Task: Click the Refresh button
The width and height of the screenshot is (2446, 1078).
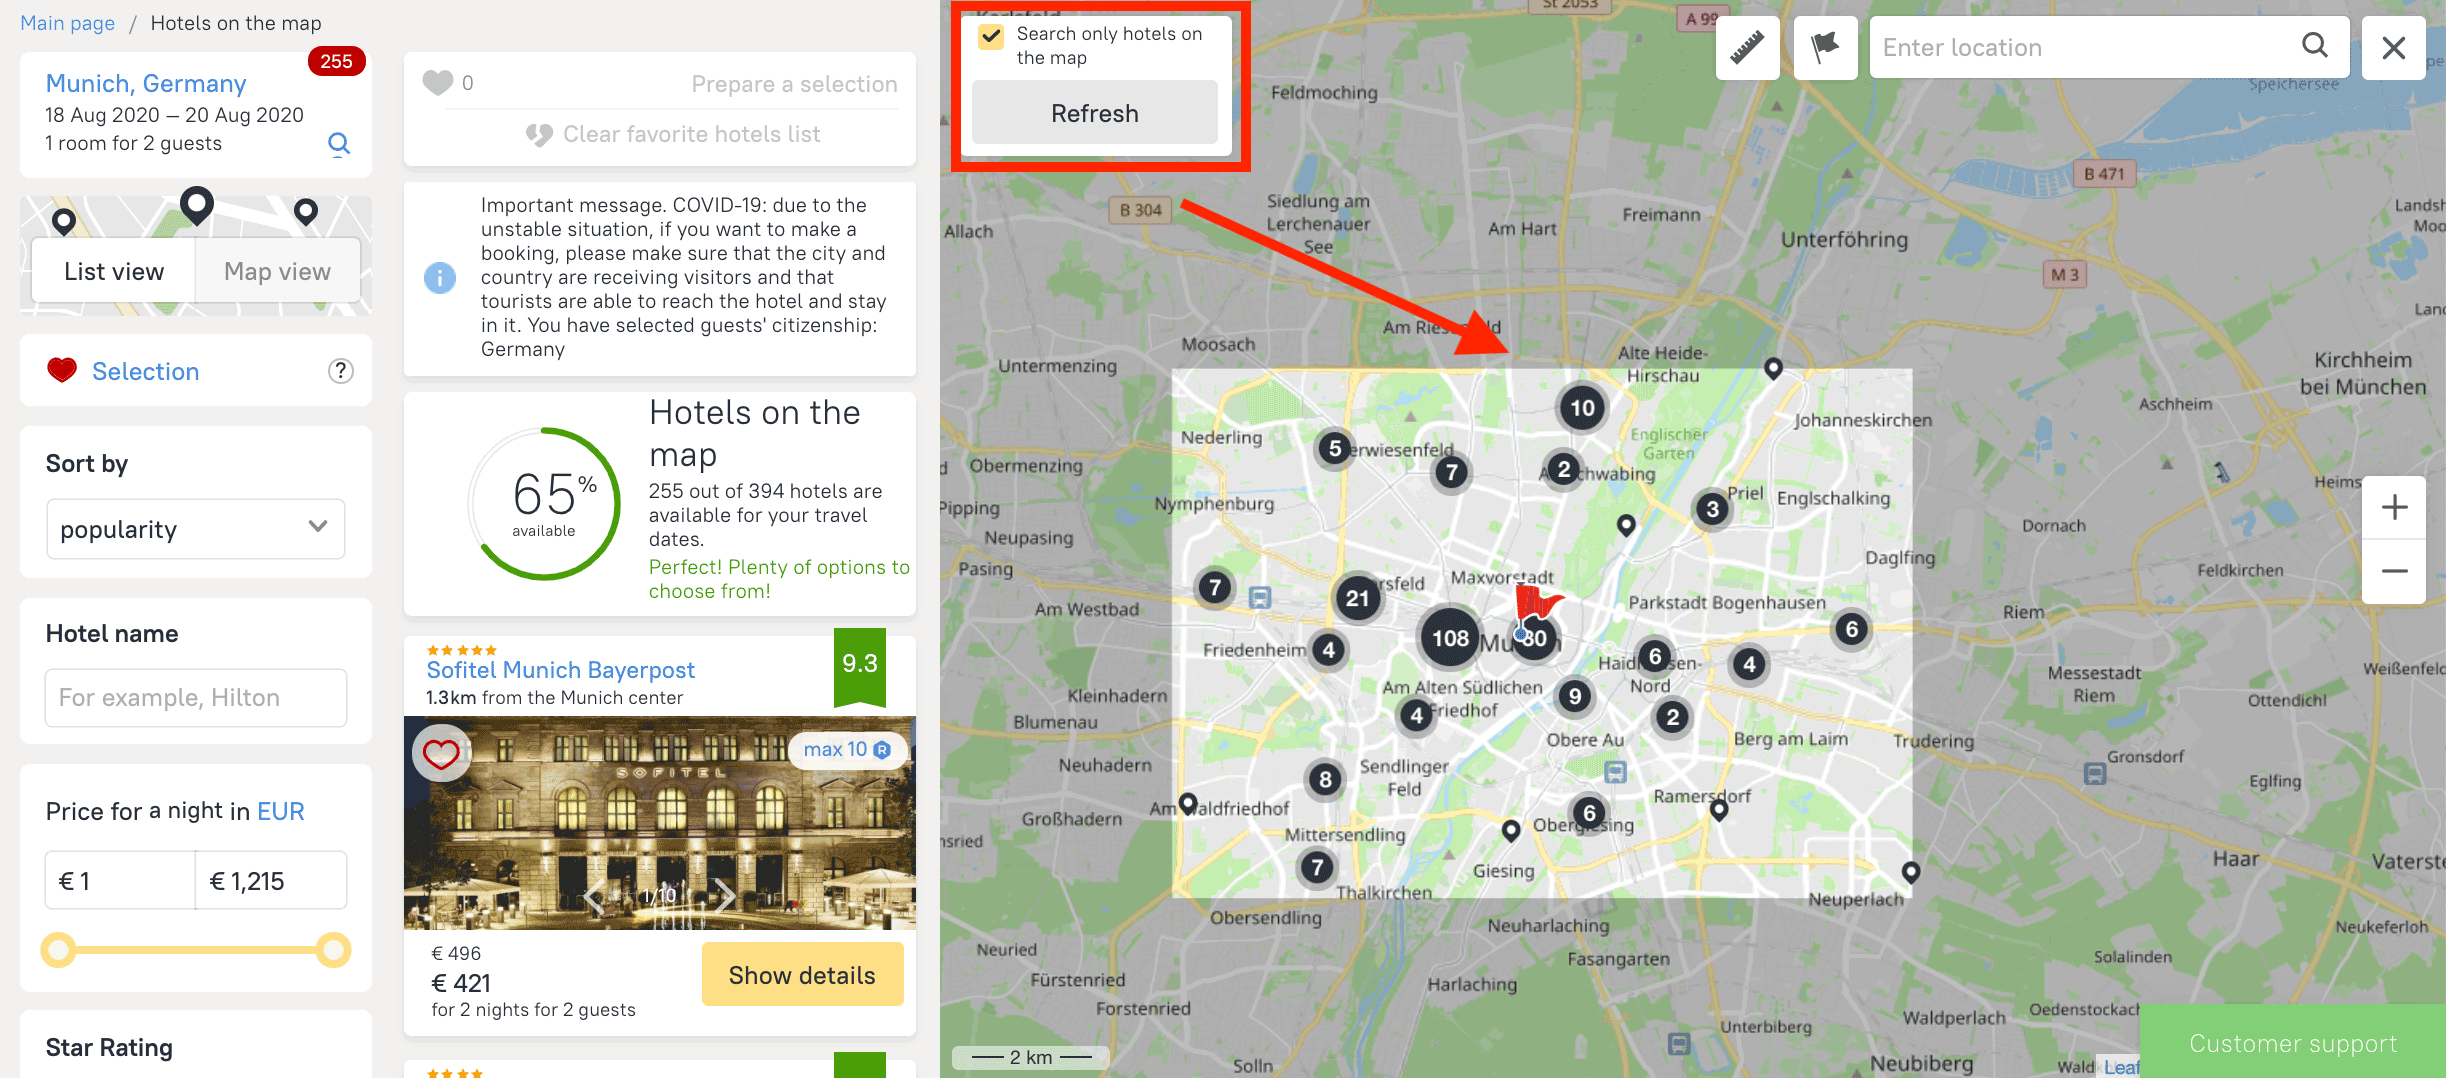Action: pyautogui.click(x=1095, y=113)
